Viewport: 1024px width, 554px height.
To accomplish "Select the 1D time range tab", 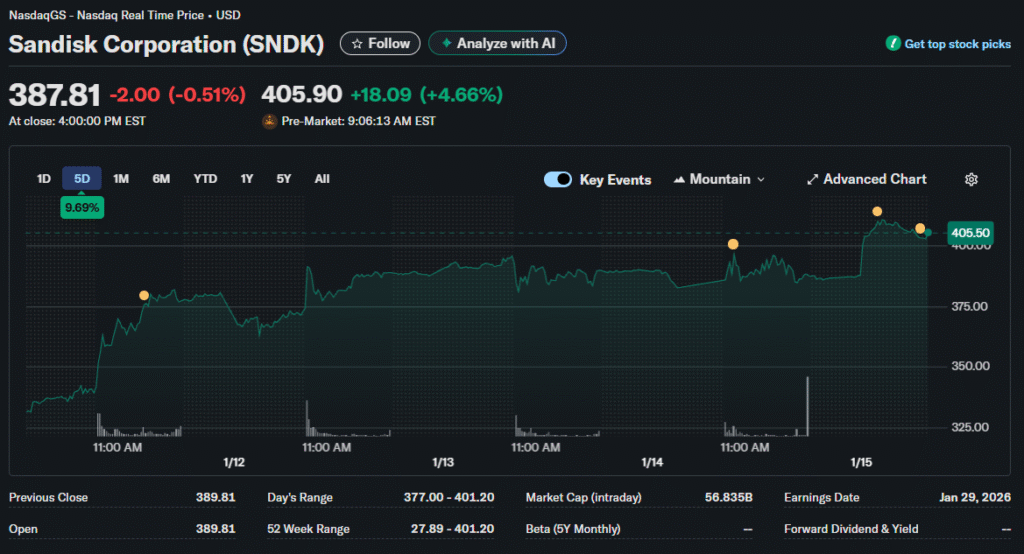I will tap(44, 179).
